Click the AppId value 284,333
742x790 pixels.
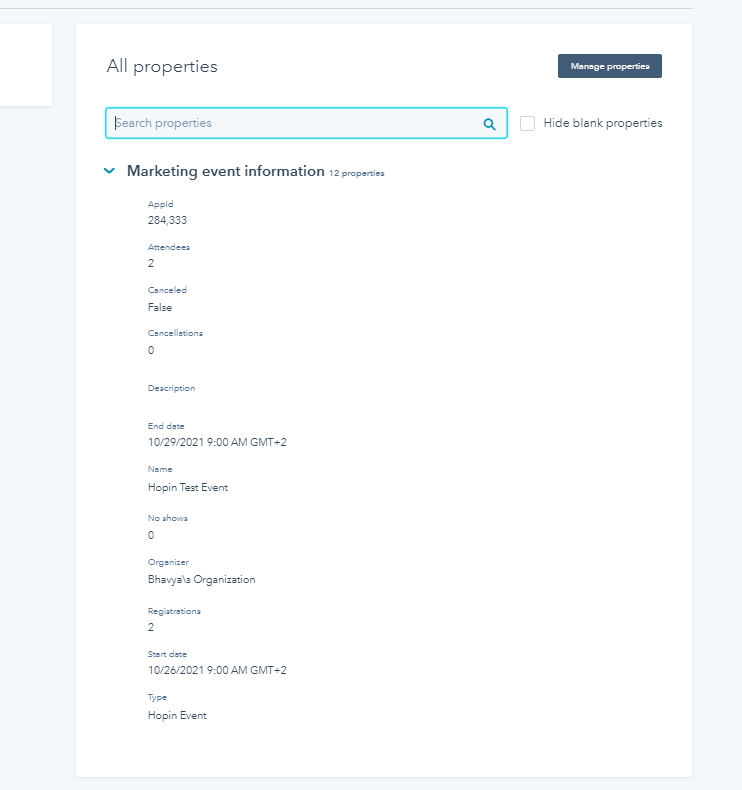(167, 220)
